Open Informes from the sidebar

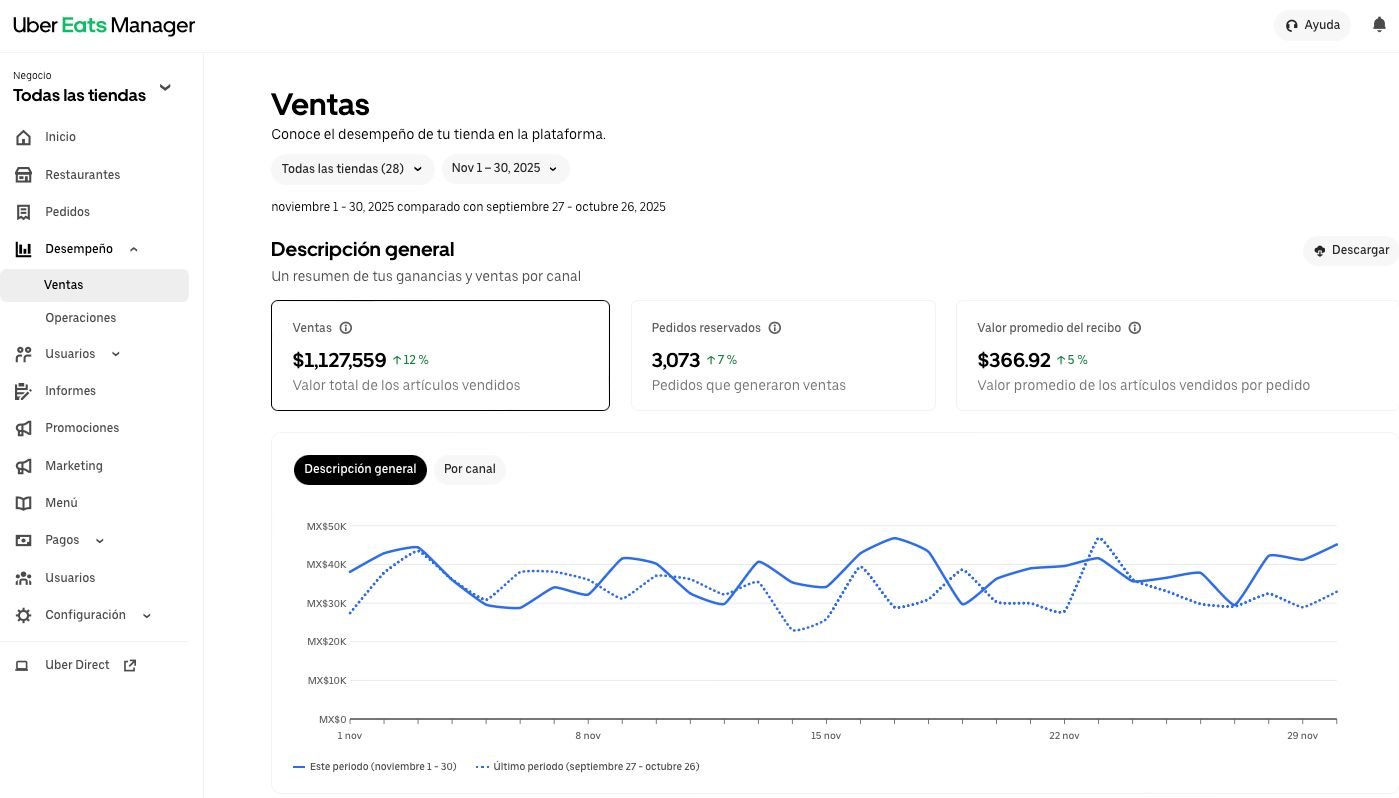tap(70, 391)
